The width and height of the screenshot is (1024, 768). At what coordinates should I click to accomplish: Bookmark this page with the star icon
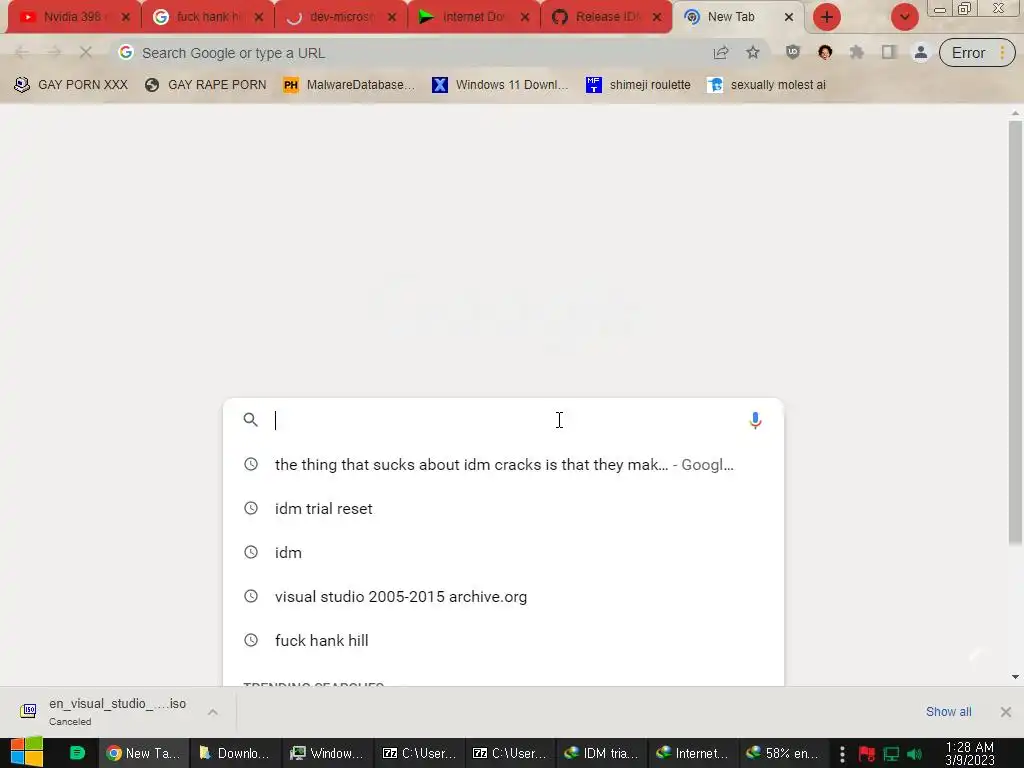click(753, 53)
